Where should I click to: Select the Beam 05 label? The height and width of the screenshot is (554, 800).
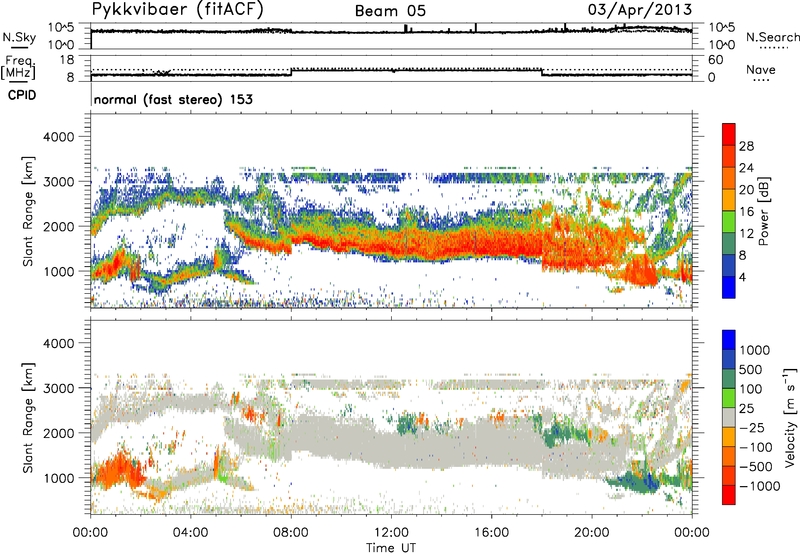coord(390,11)
